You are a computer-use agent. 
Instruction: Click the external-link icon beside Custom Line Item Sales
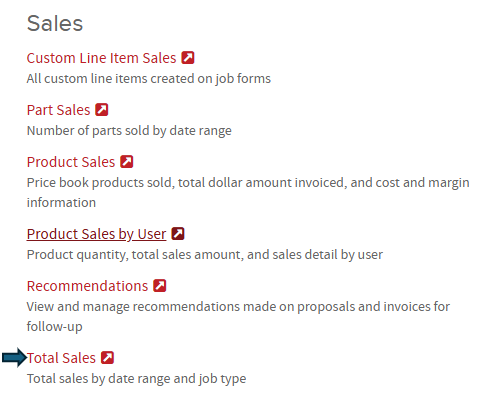188,58
